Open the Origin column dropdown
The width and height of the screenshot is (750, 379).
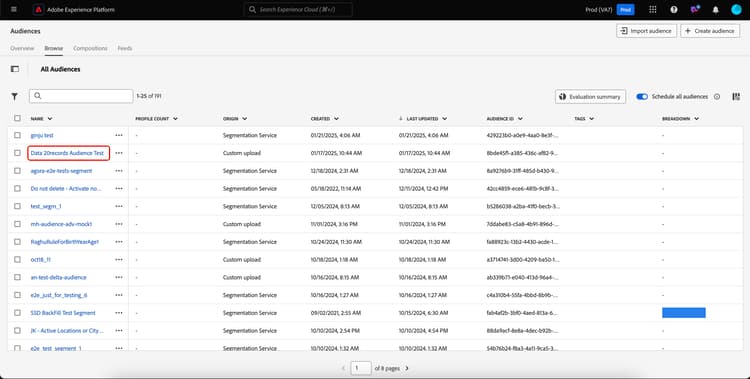click(244, 119)
